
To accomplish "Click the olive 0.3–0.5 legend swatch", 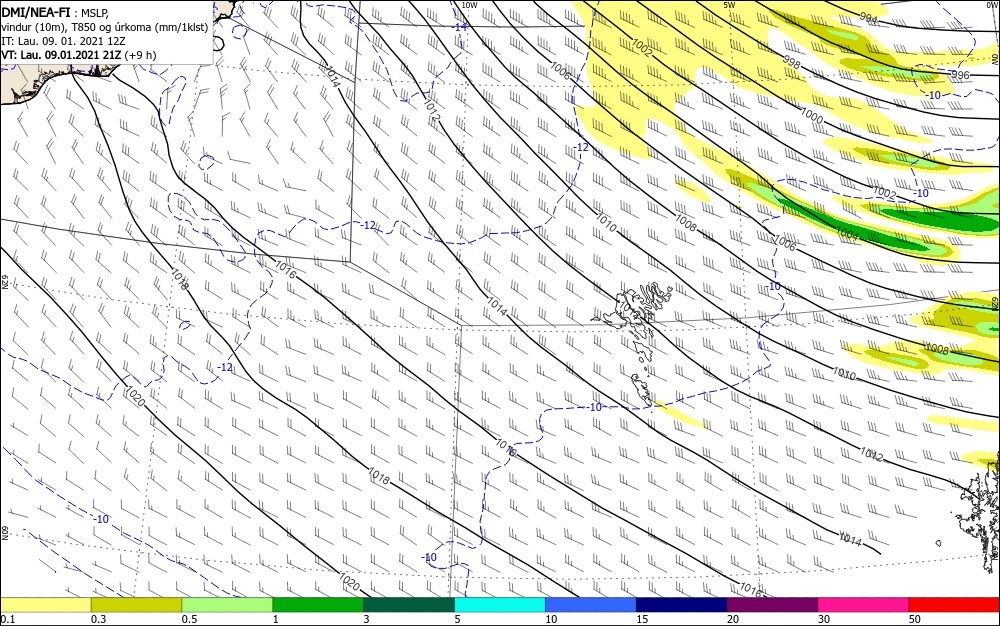I will 136,605.
